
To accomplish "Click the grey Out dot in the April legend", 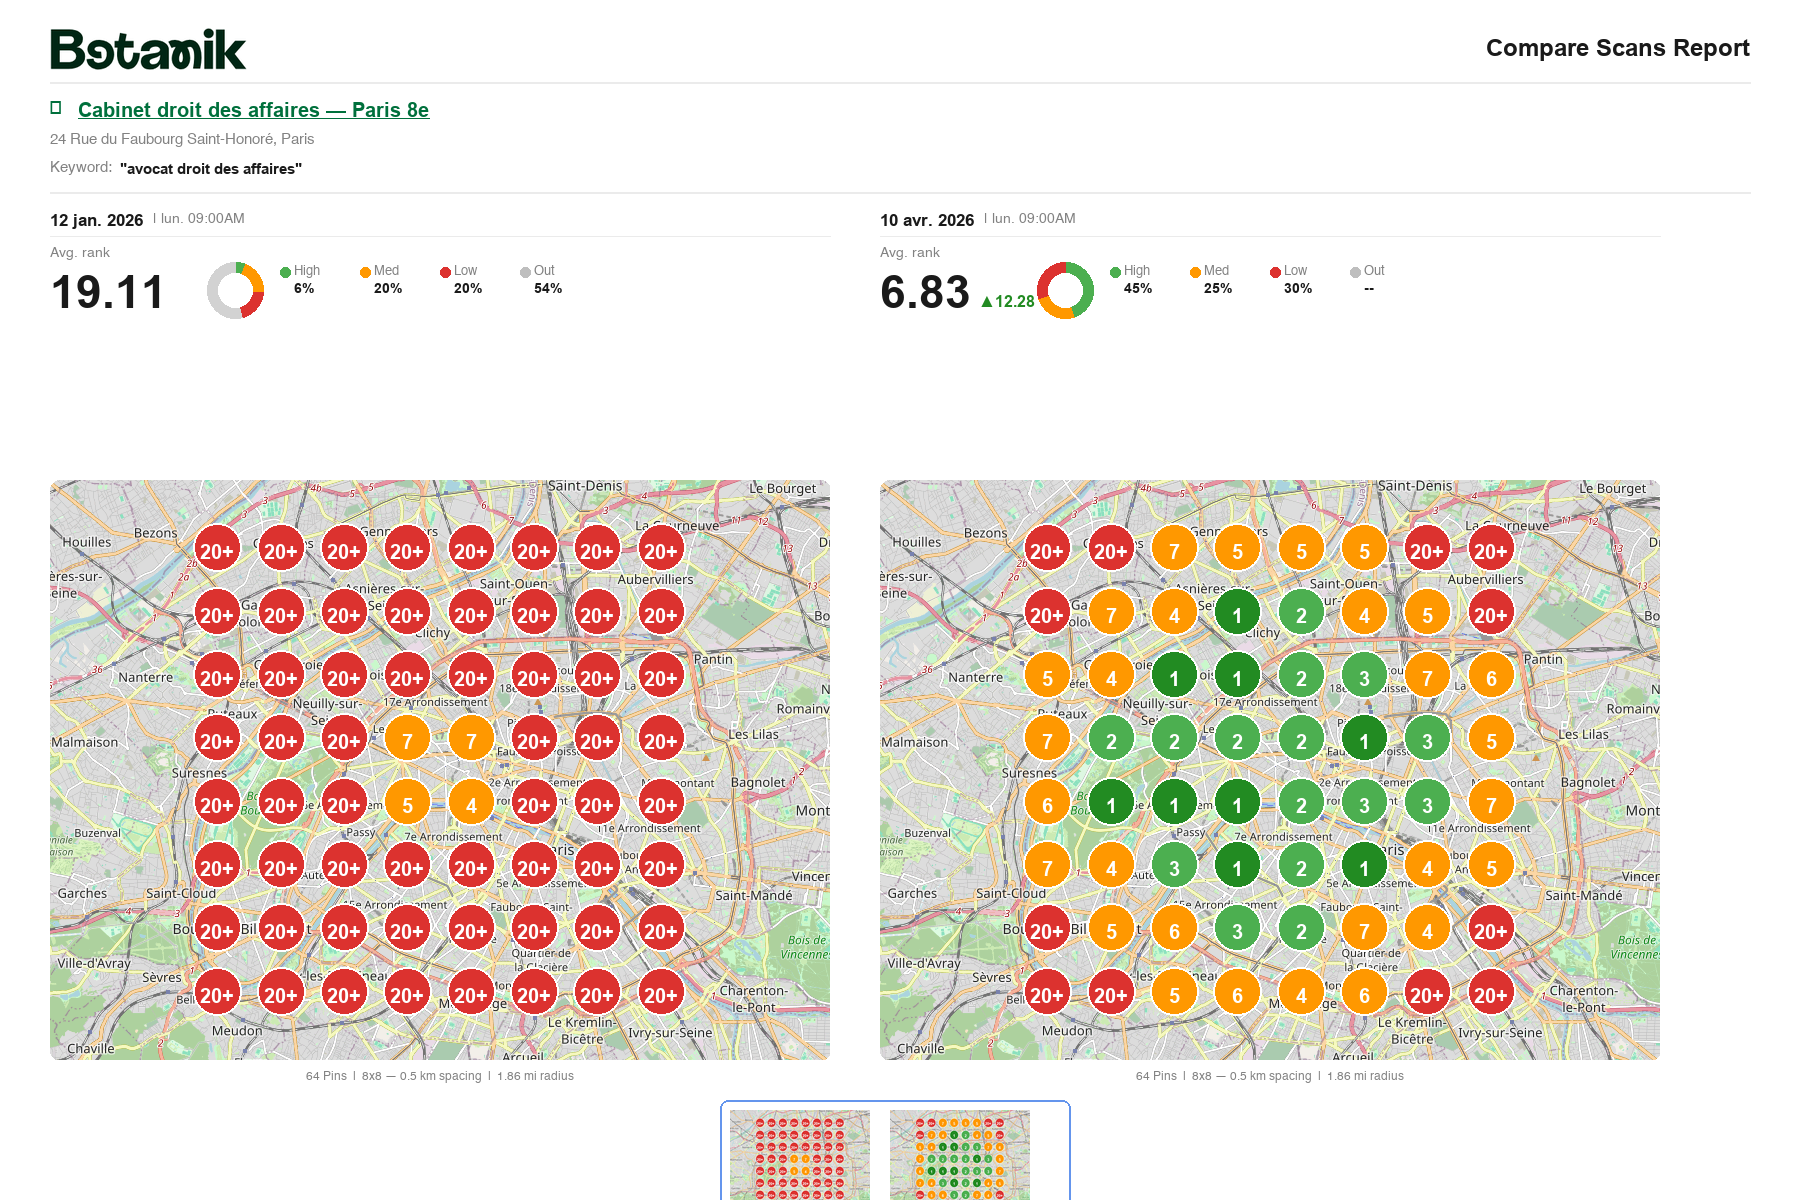I will coord(1355,272).
